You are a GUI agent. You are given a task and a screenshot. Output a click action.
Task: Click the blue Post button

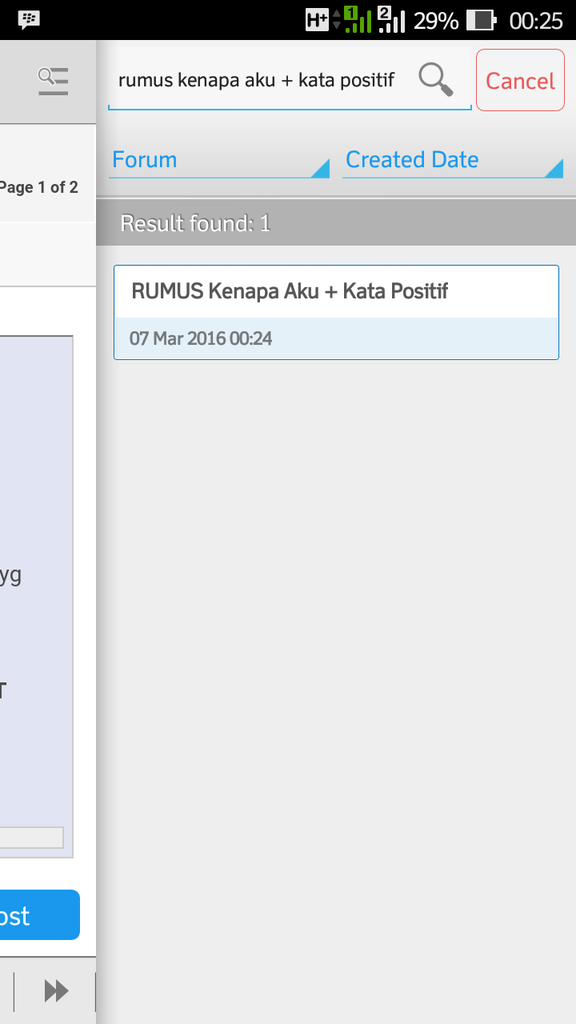pos(40,915)
